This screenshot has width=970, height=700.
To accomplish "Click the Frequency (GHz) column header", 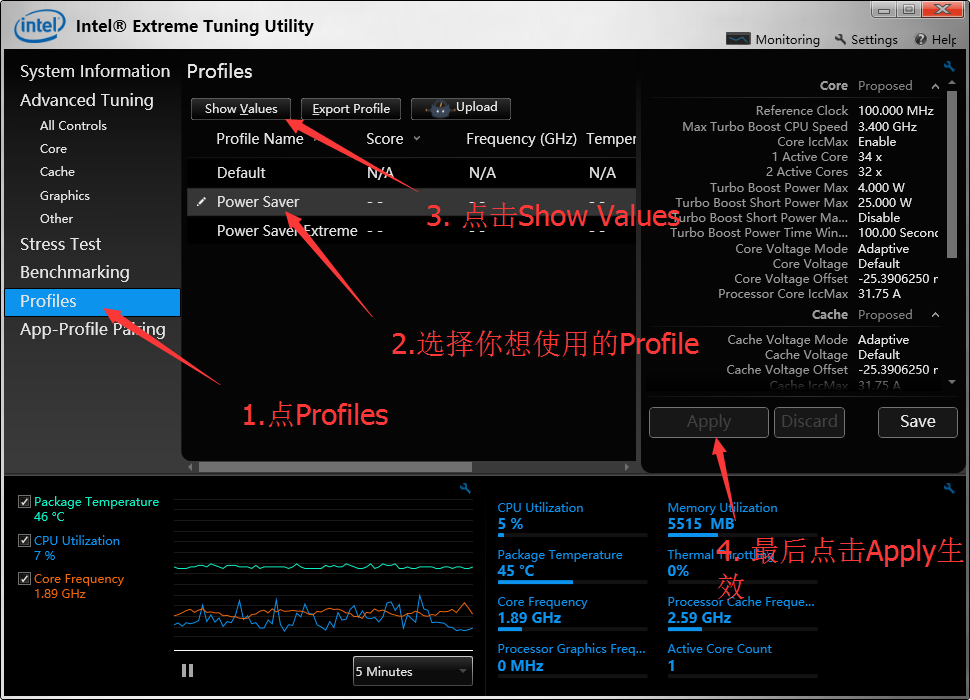I will pyautogui.click(x=521, y=139).
